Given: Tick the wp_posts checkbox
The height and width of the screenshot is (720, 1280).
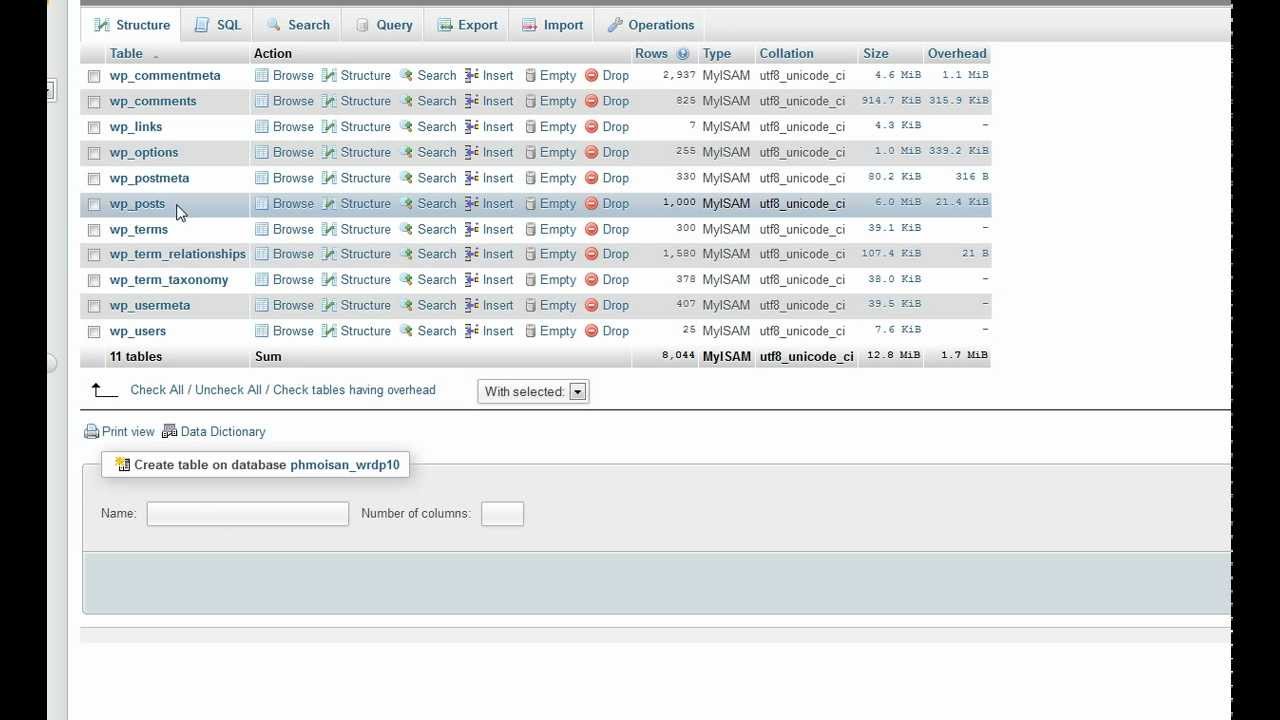Looking at the screenshot, I should tap(94, 204).
